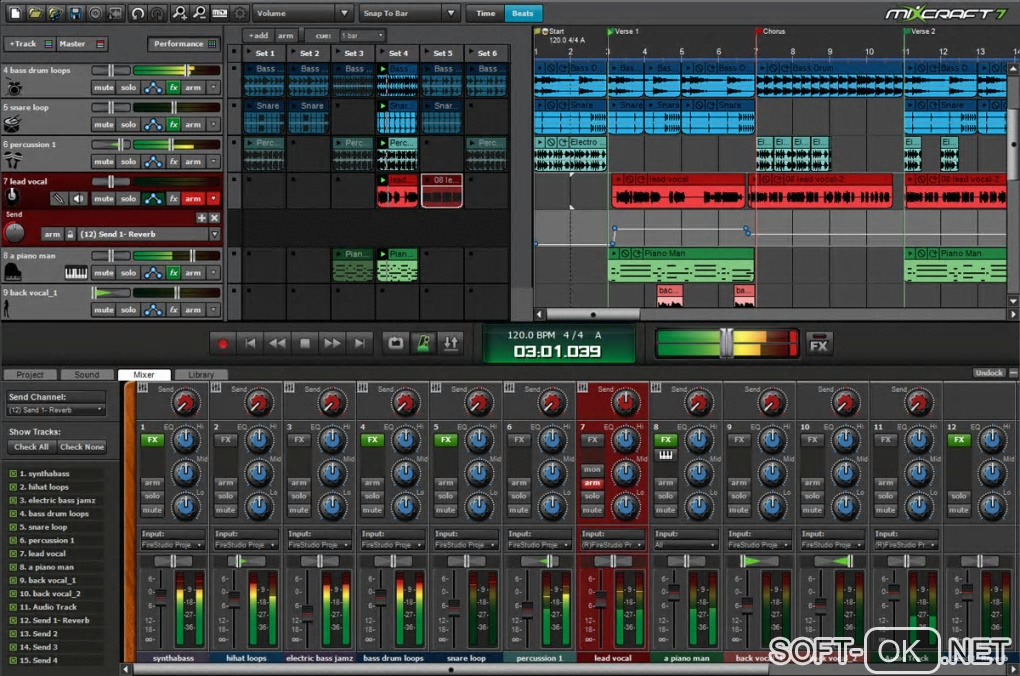Click the Record button in the transport
Image resolution: width=1020 pixels, height=676 pixels.
(x=223, y=343)
